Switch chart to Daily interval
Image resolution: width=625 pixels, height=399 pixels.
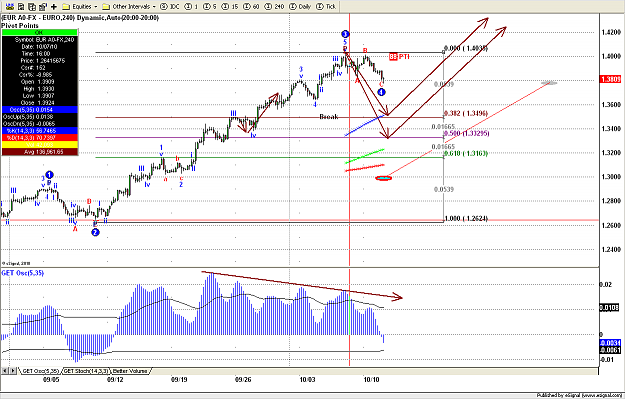(300, 6)
